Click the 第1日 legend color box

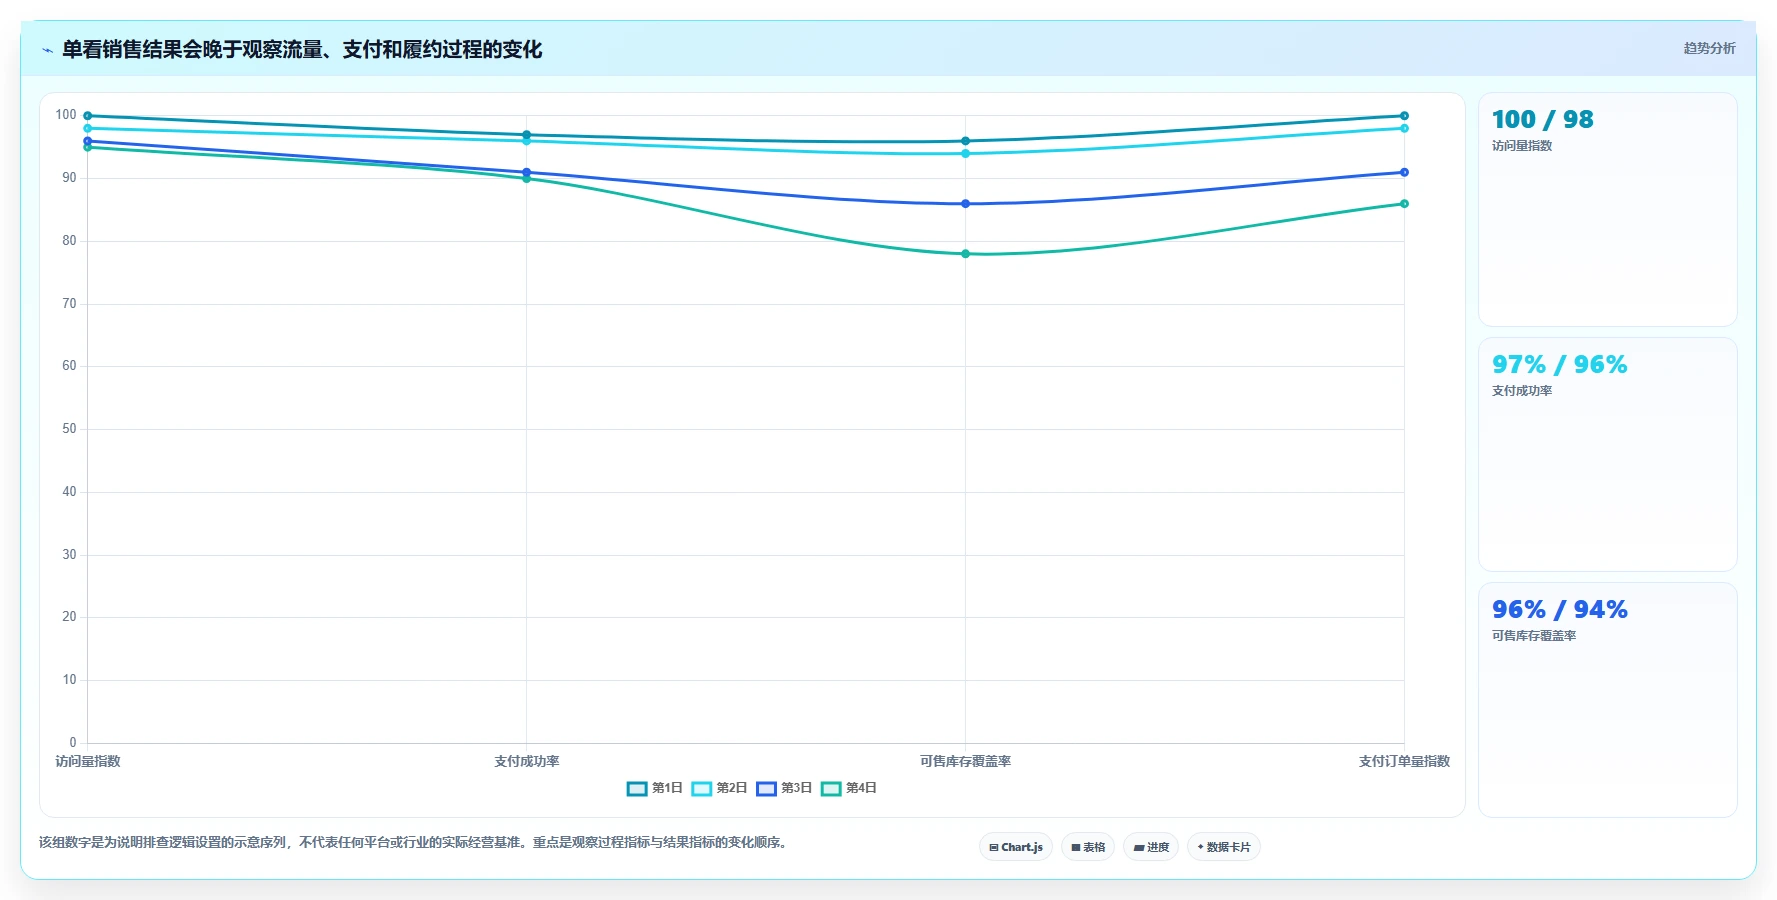tap(637, 788)
